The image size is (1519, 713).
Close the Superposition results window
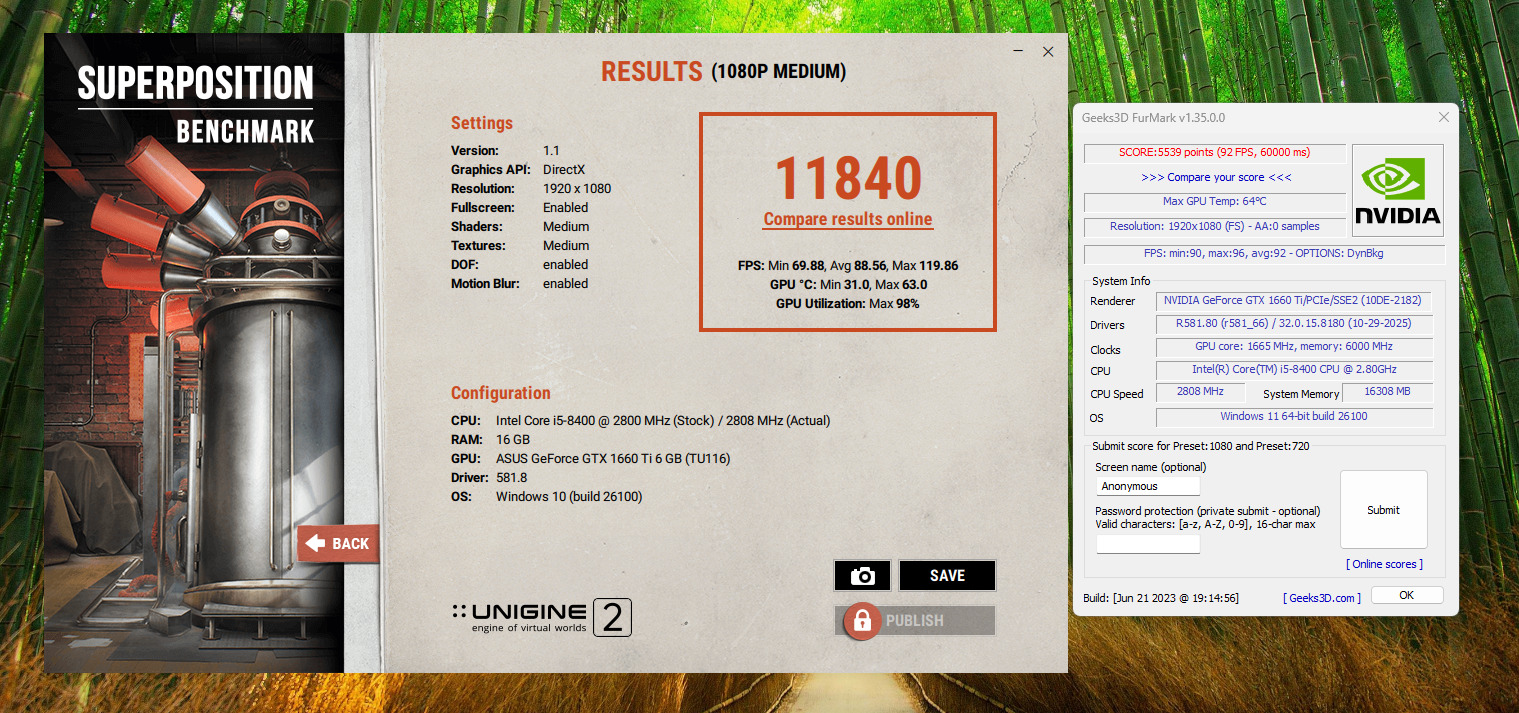tap(1048, 52)
